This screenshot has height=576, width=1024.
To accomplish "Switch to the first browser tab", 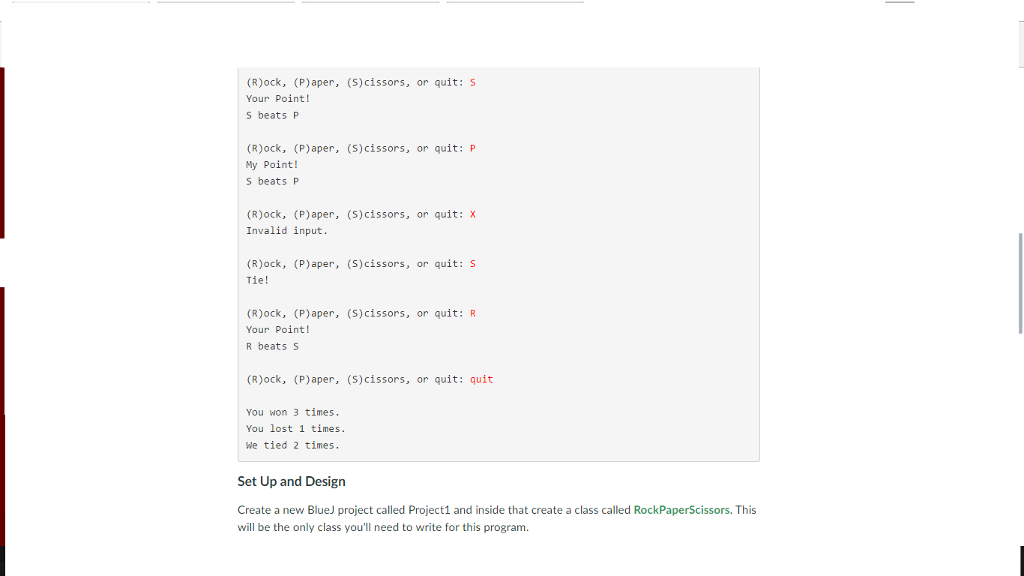I will (x=80, y=4).
